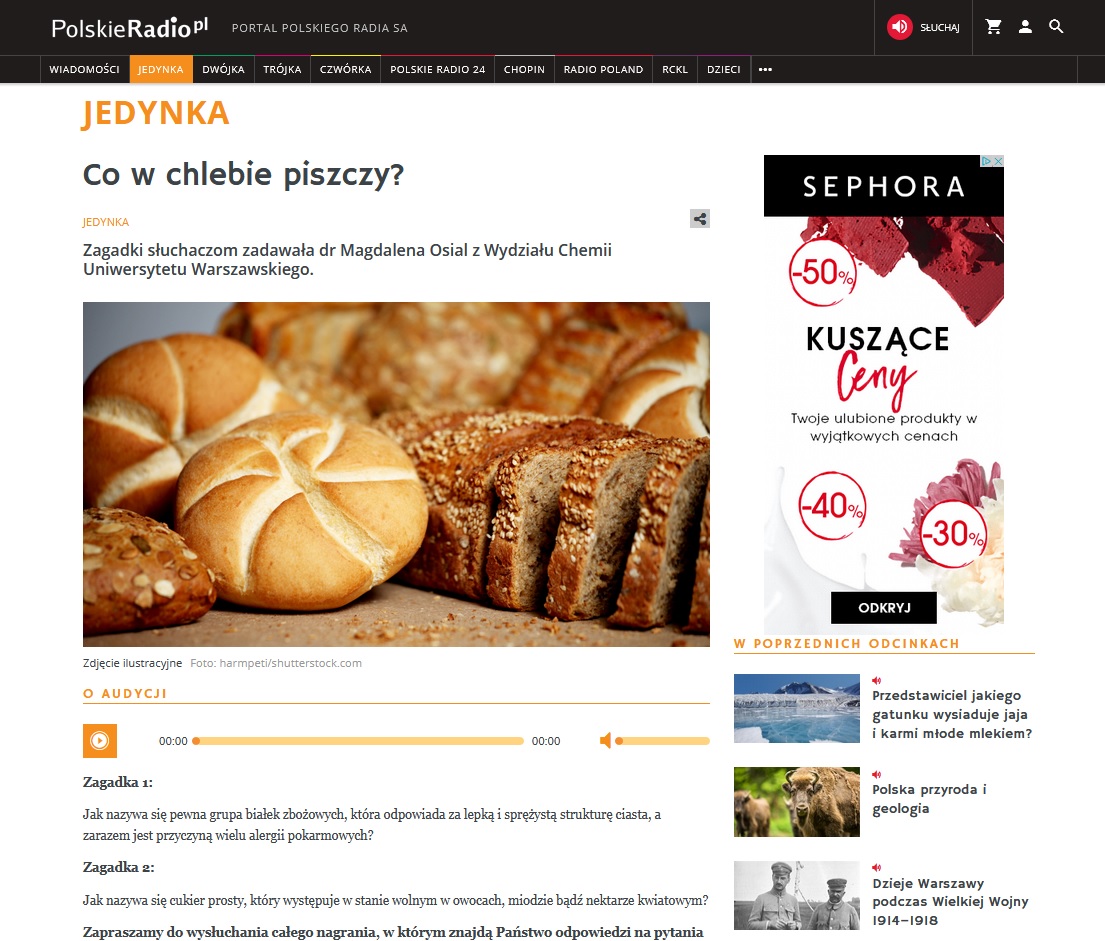
Task: Click the article share icon
Action: point(700,219)
